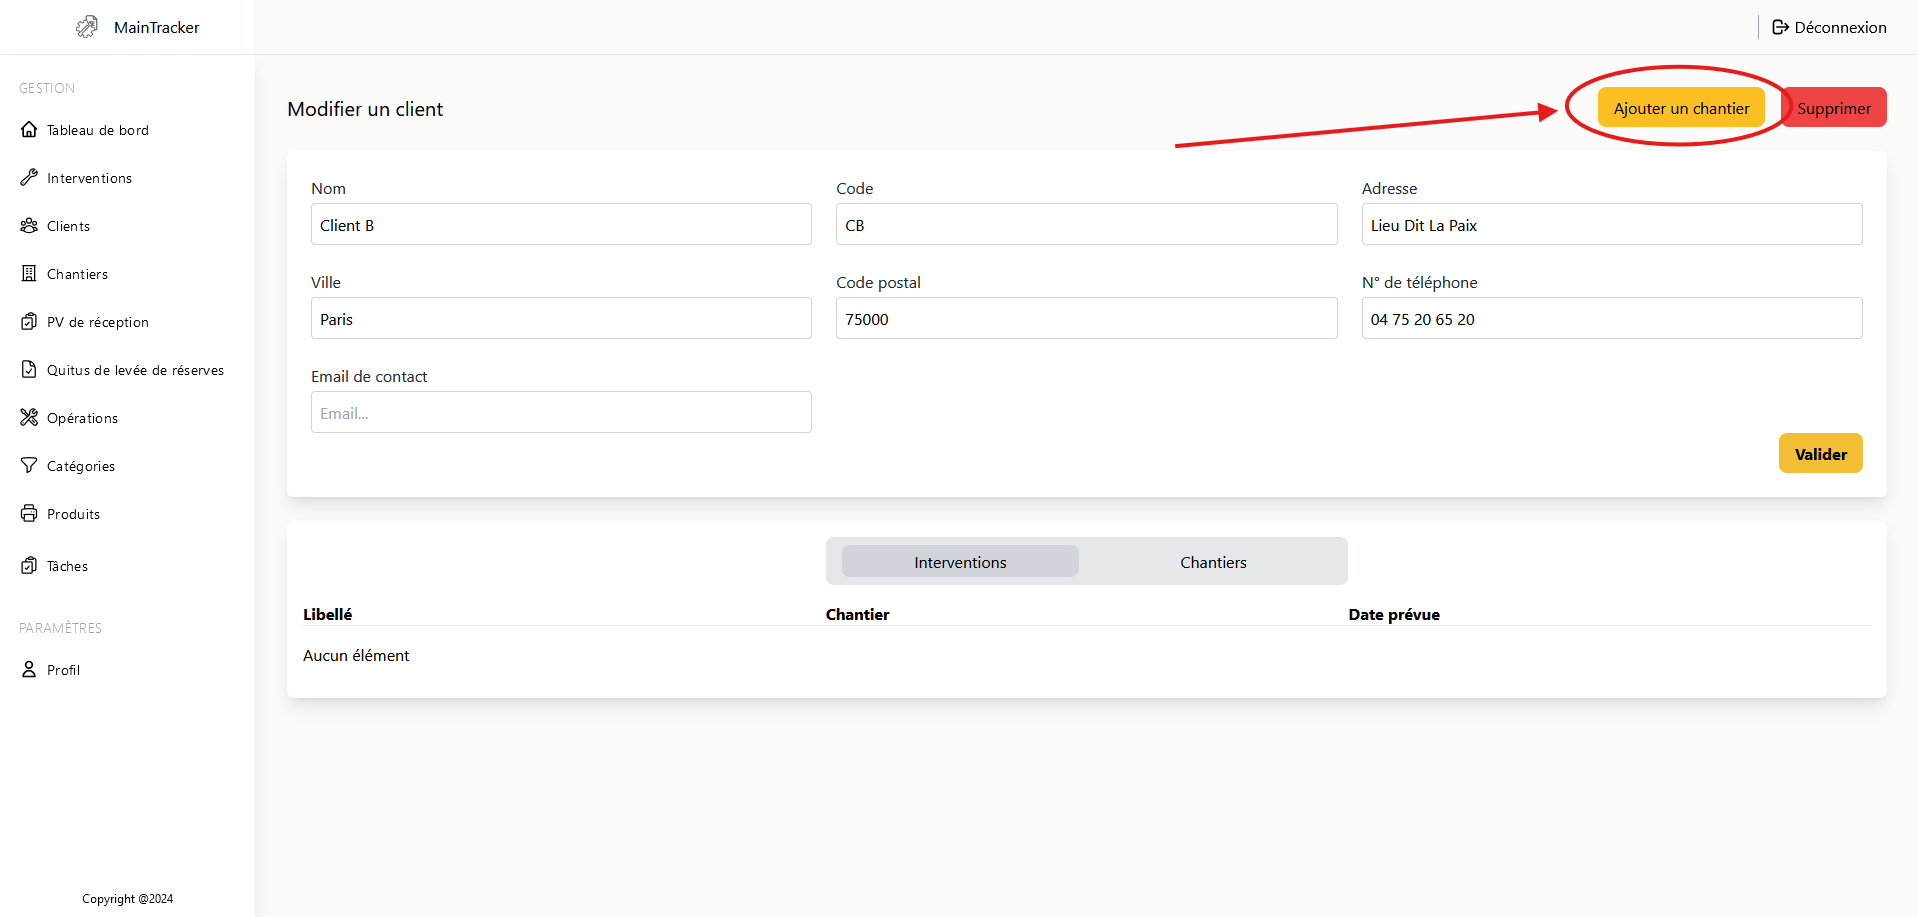The image size is (1918, 917).
Task: Click the MainTracker logo icon
Action: (87, 27)
